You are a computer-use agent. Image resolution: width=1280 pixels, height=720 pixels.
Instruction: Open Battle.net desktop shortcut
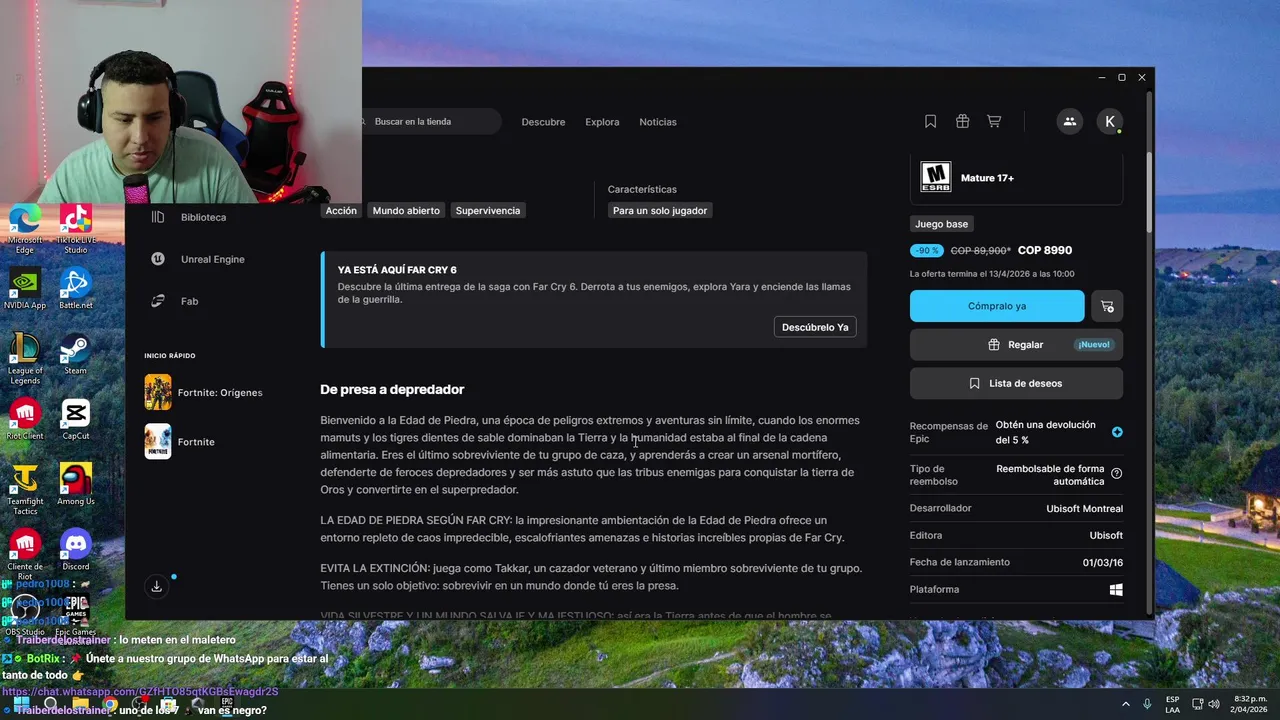click(76, 289)
